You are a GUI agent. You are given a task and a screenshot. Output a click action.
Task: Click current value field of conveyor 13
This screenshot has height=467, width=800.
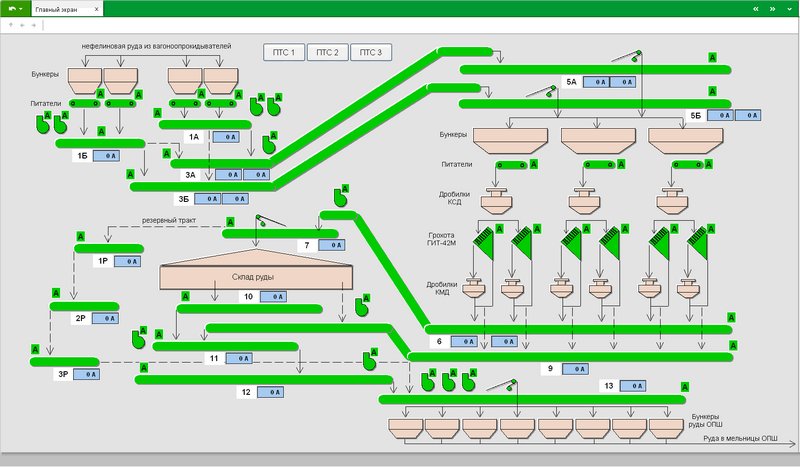point(633,386)
